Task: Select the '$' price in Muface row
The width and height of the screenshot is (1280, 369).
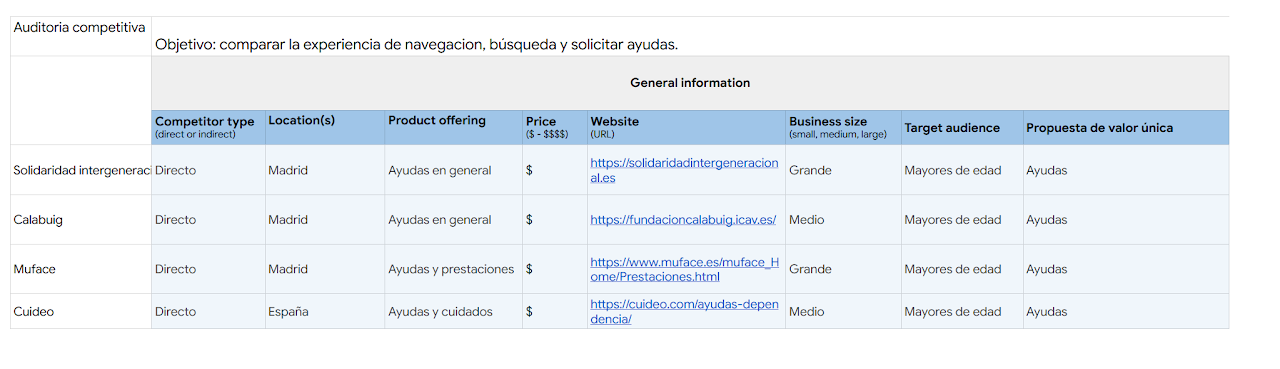Action: tap(555, 269)
